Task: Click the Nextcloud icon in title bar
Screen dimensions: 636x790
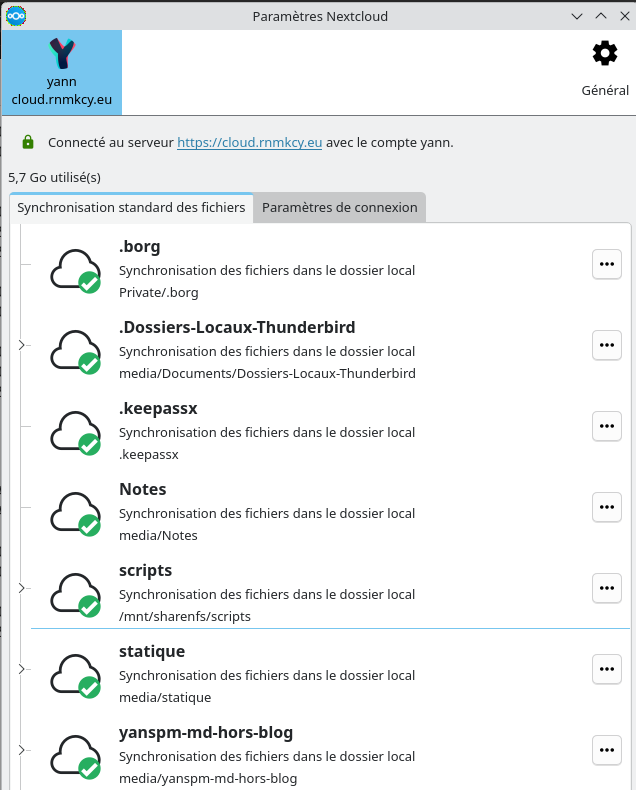Action: [x=16, y=16]
